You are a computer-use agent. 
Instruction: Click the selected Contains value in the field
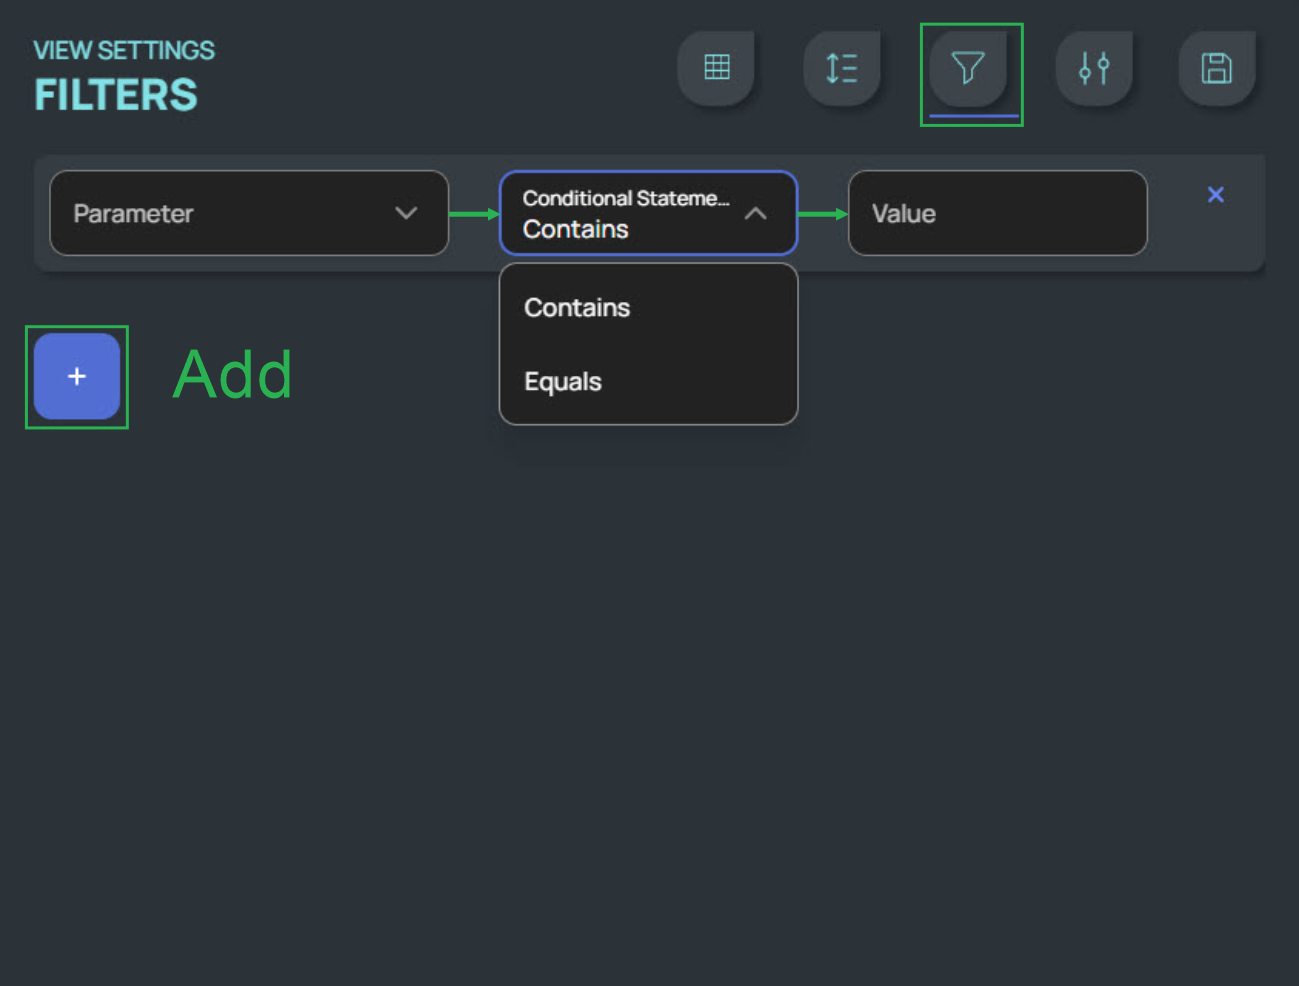click(576, 230)
